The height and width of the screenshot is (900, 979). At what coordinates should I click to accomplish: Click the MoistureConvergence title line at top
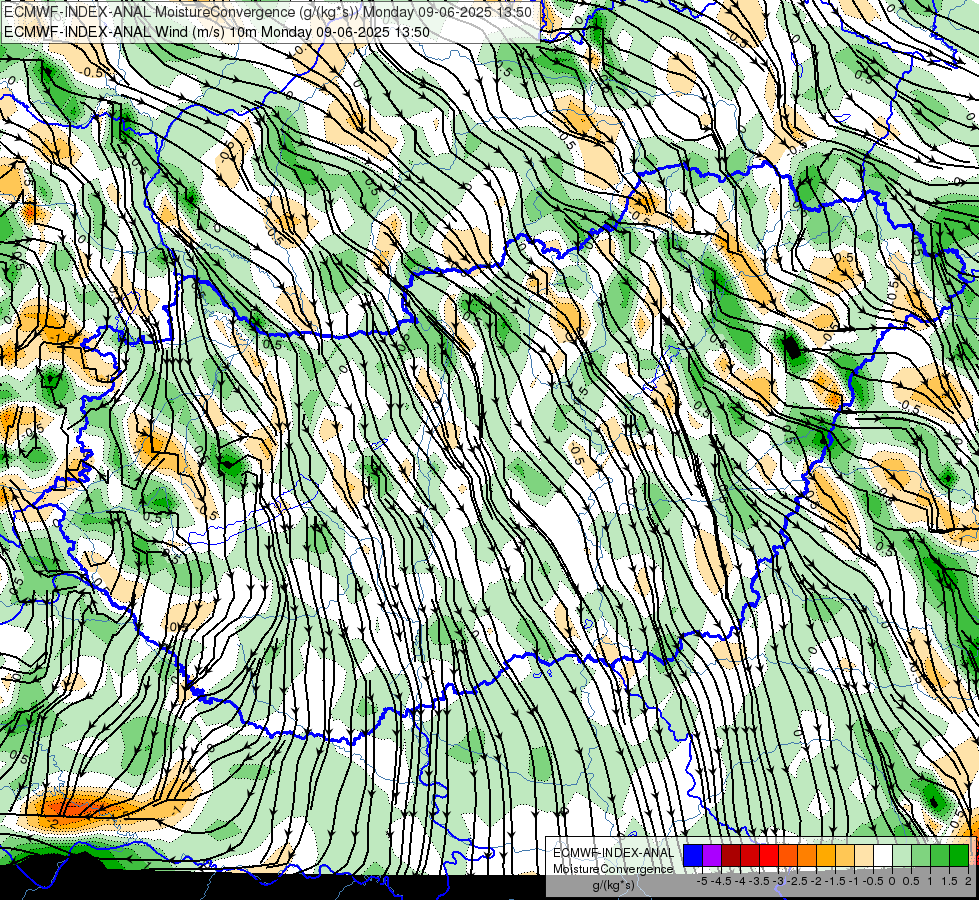[268, 12]
